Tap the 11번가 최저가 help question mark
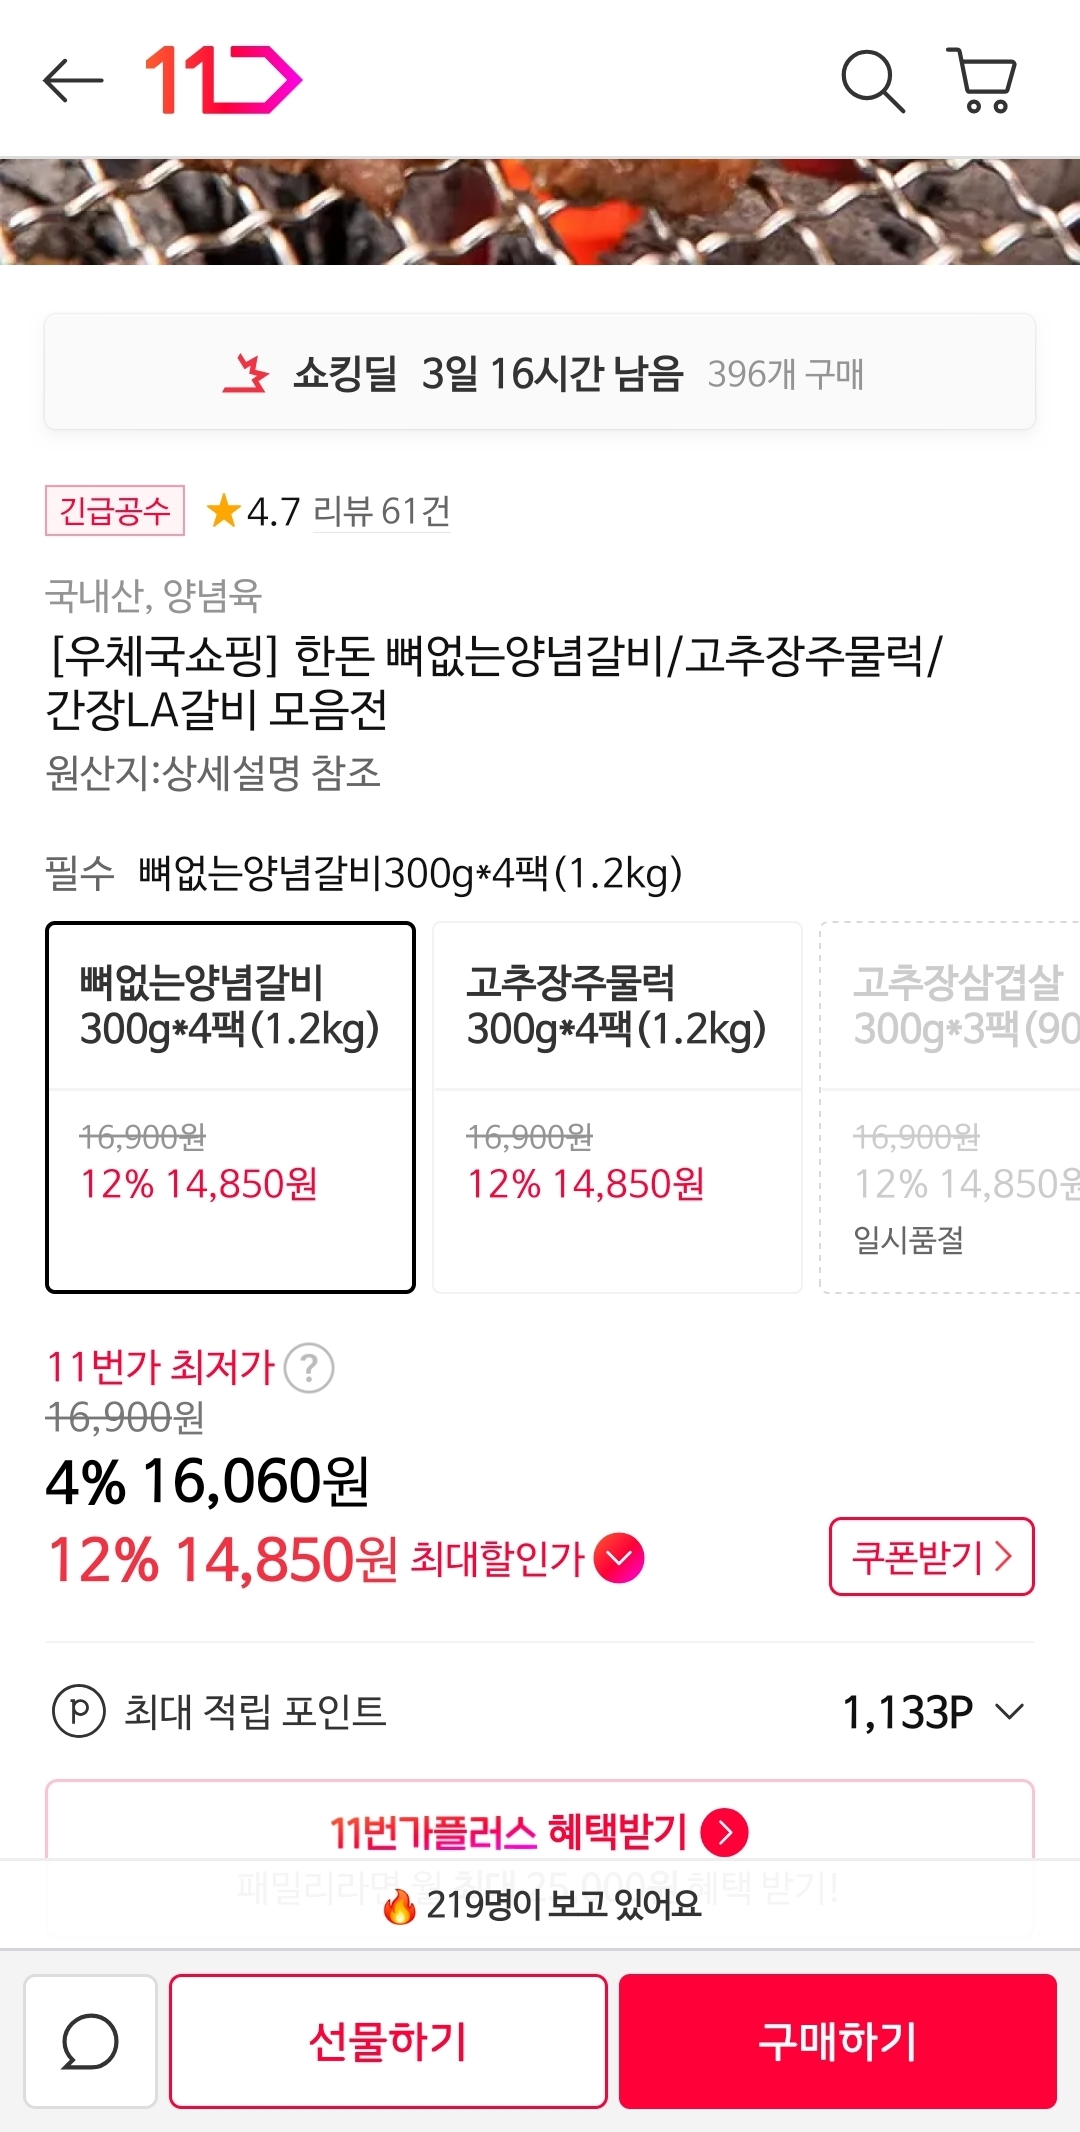Viewport: 1080px width, 2132px height. coord(309,1368)
